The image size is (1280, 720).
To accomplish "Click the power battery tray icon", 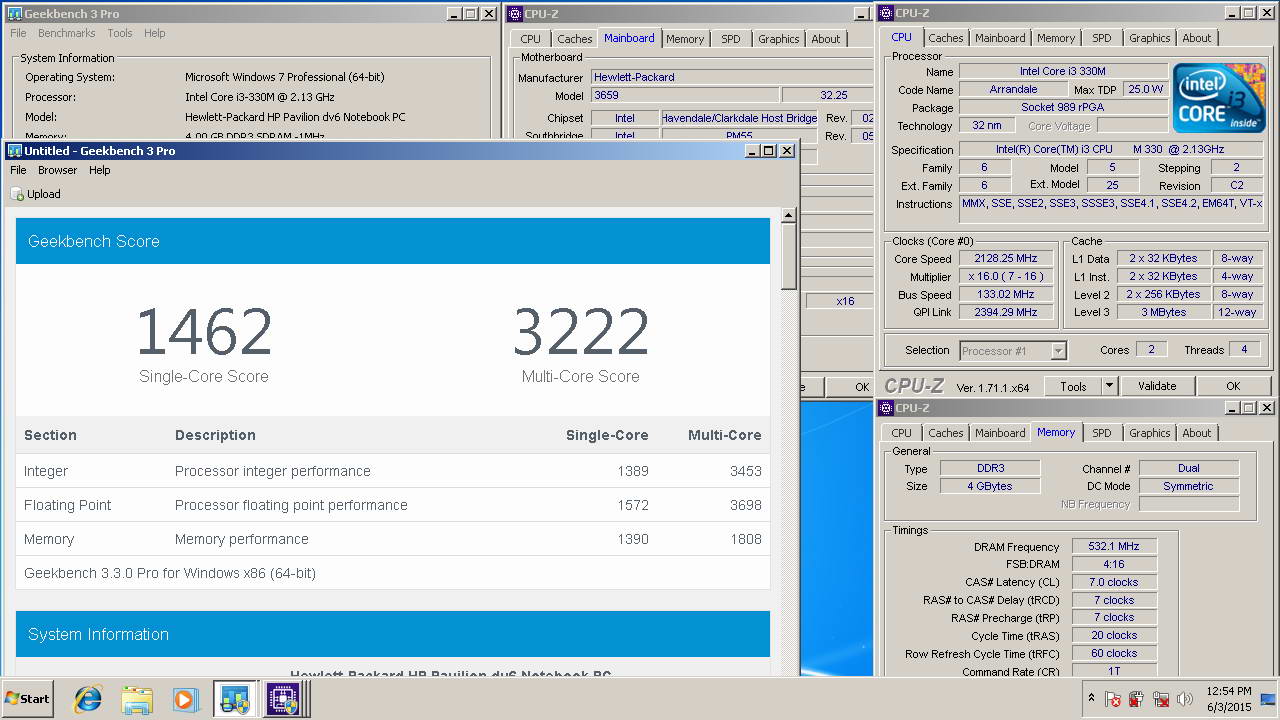I will tap(1137, 699).
